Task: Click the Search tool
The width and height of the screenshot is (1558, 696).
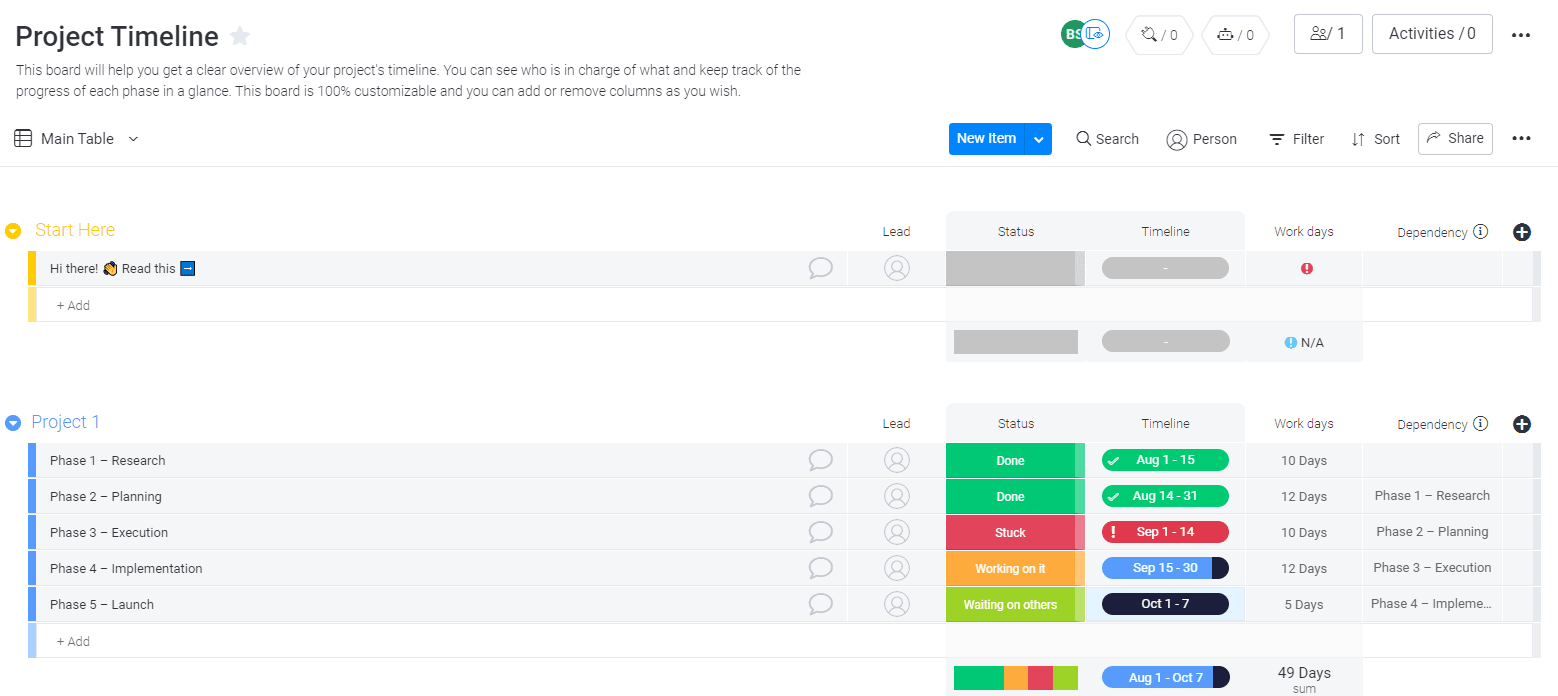Action: pos(1107,139)
